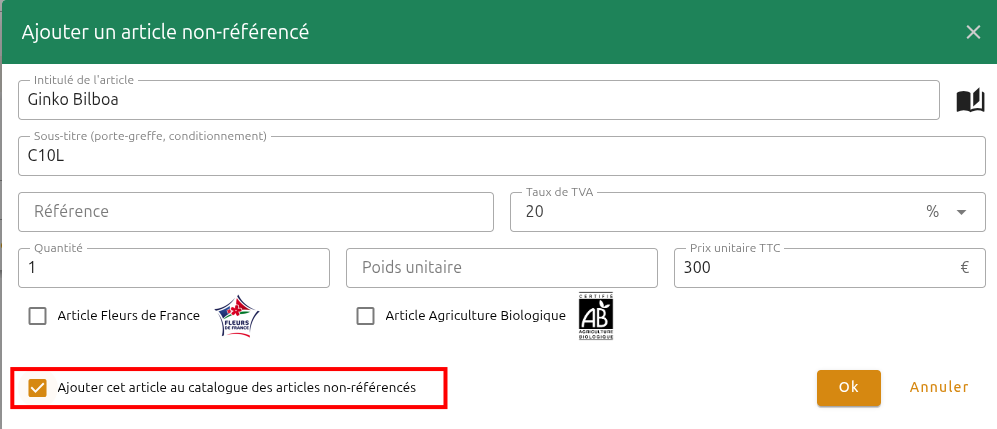The width and height of the screenshot is (997, 429).
Task: Click the AB Agriculture Biologique logo
Action: click(596, 316)
